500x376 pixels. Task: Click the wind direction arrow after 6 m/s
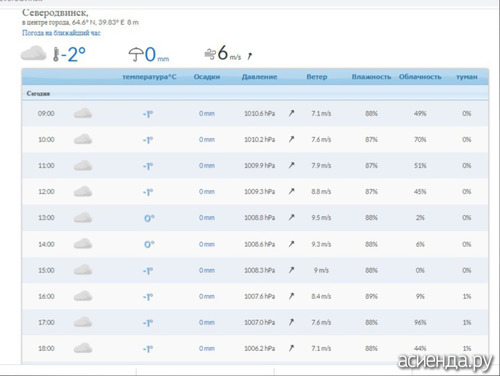[250, 56]
